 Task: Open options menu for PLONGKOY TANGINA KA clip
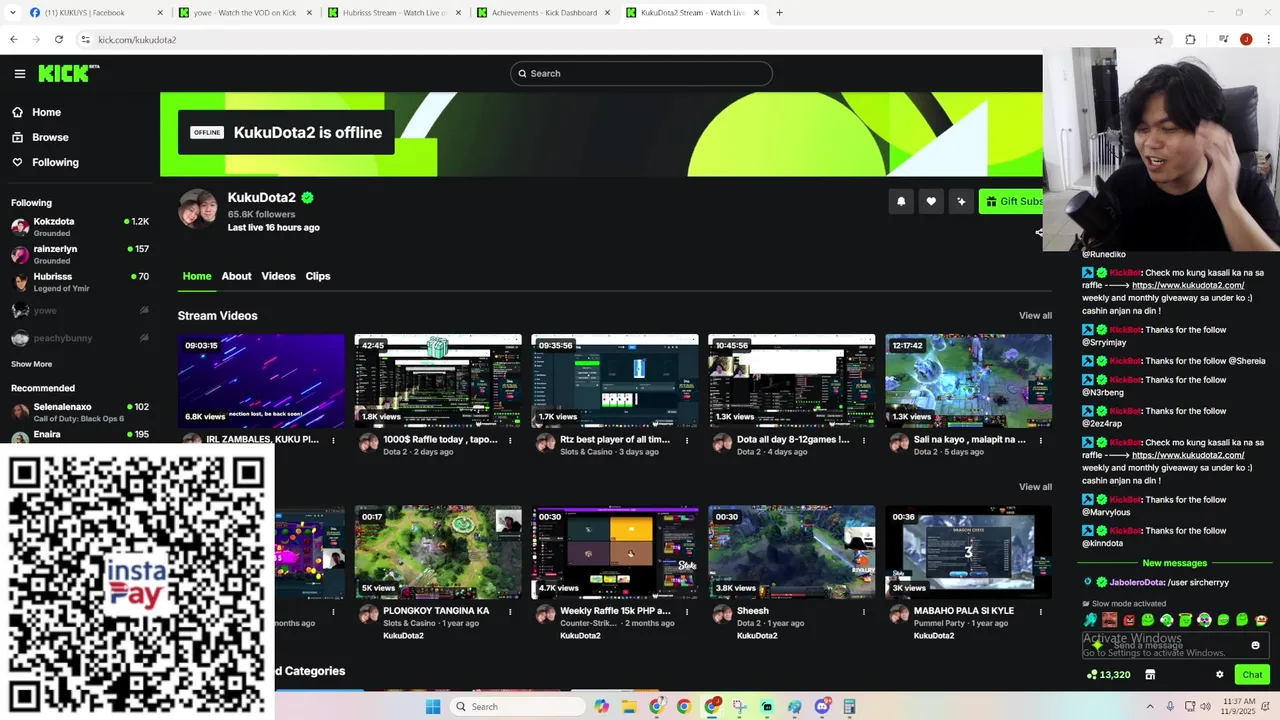coord(510,611)
